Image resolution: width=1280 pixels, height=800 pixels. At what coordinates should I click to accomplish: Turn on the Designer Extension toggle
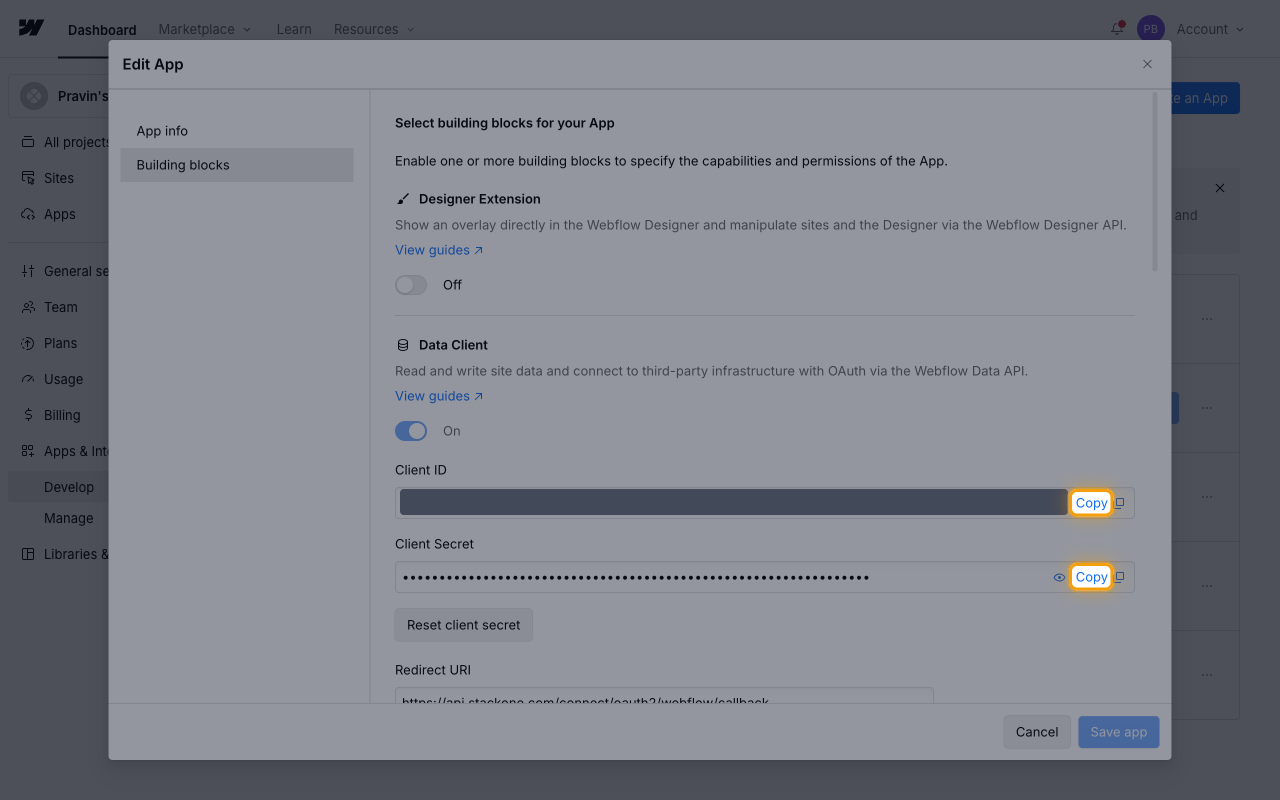411,285
